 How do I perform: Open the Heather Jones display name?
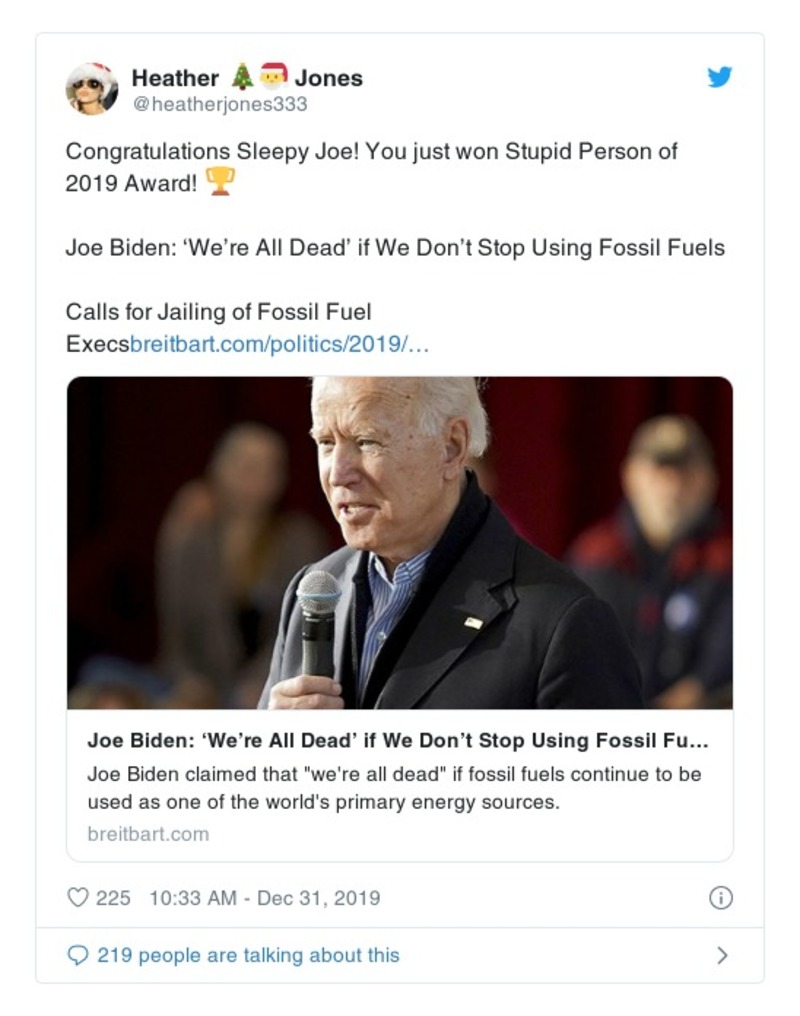click(x=176, y=77)
